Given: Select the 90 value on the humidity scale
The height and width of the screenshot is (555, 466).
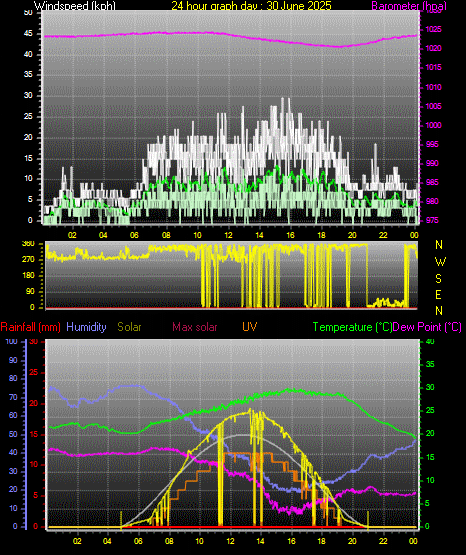Looking at the screenshot, I should [13, 360].
